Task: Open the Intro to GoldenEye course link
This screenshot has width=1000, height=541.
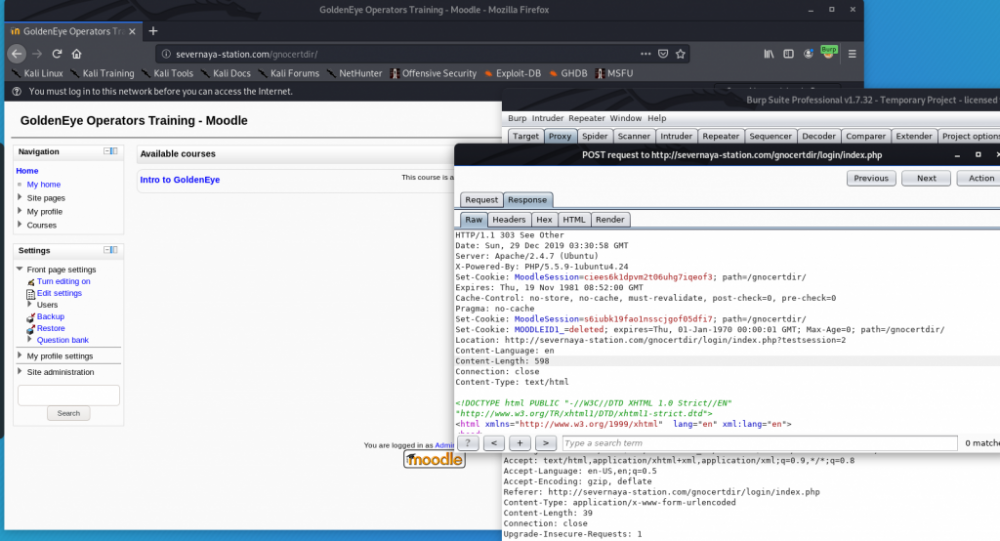Action: (180, 179)
